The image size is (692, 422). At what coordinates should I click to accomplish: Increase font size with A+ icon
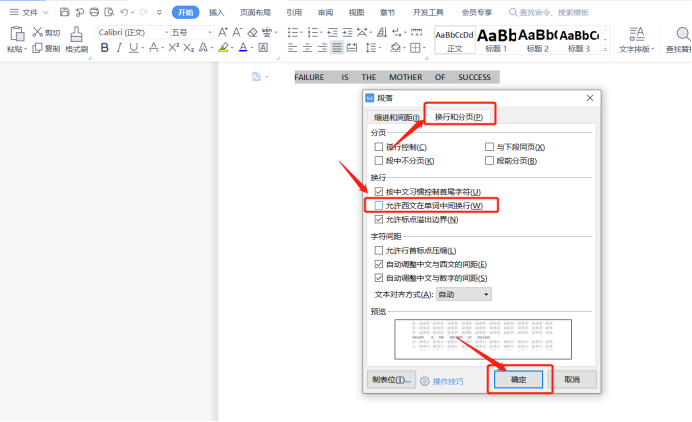coord(223,32)
